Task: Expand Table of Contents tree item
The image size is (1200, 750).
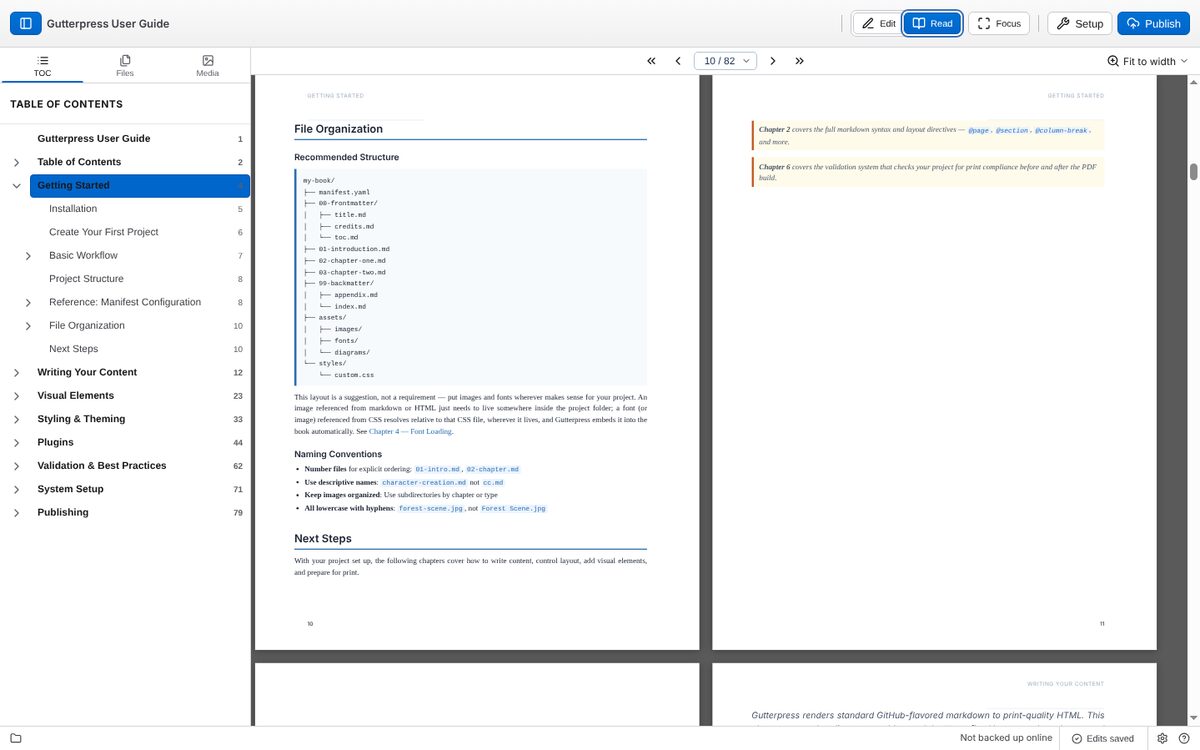Action: pyautogui.click(x=16, y=162)
